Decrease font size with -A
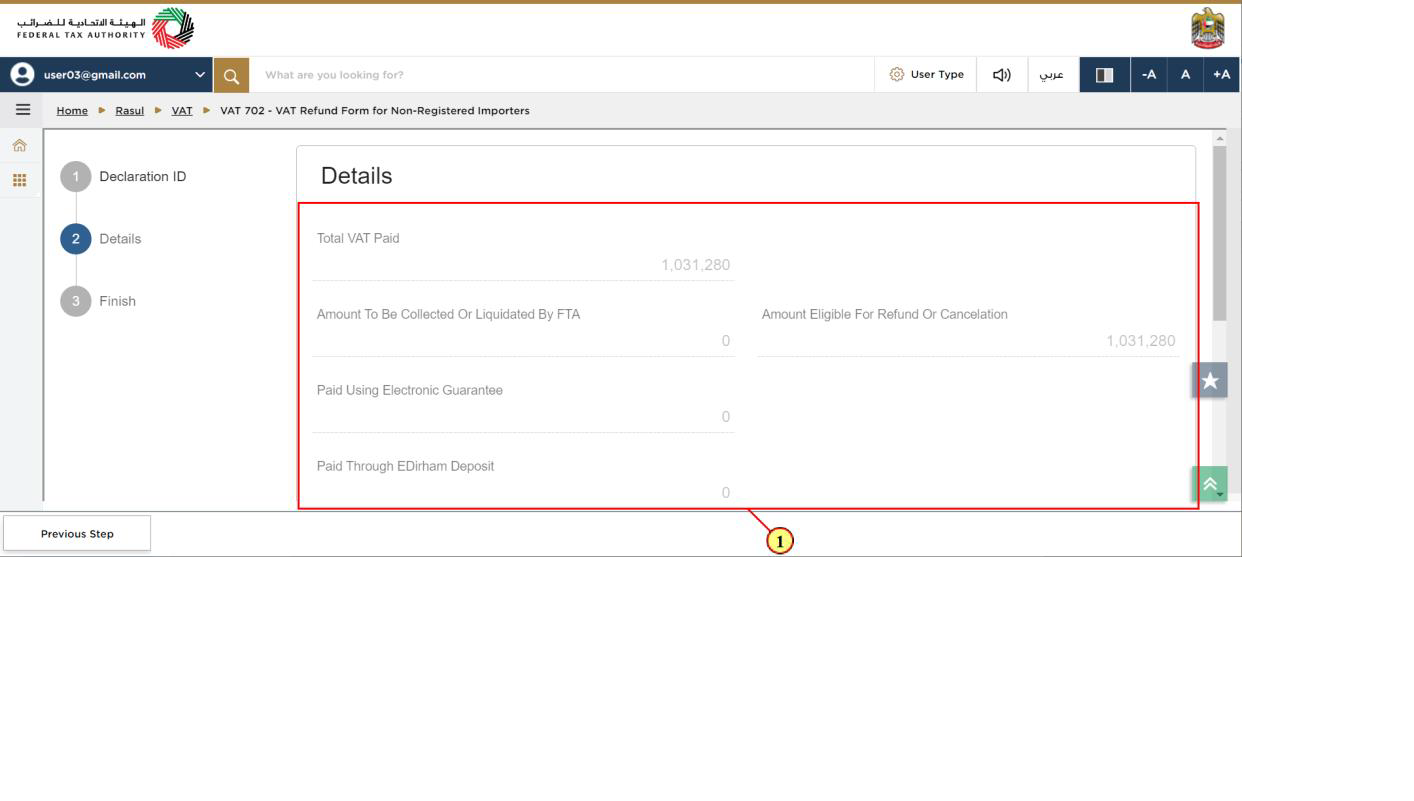This screenshot has width=1414, height=801. pyautogui.click(x=1149, y=75)
